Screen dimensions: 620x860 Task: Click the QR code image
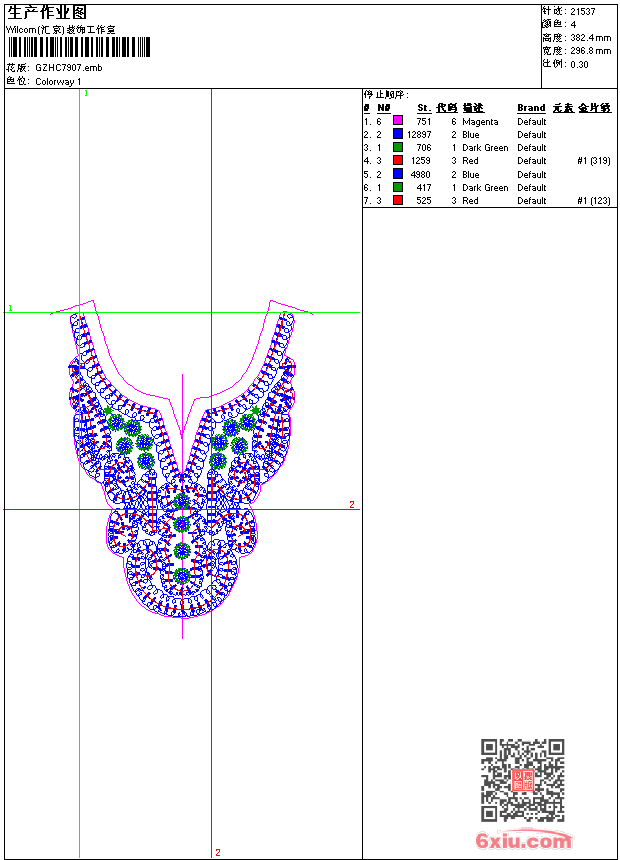(x=522, y=780)
